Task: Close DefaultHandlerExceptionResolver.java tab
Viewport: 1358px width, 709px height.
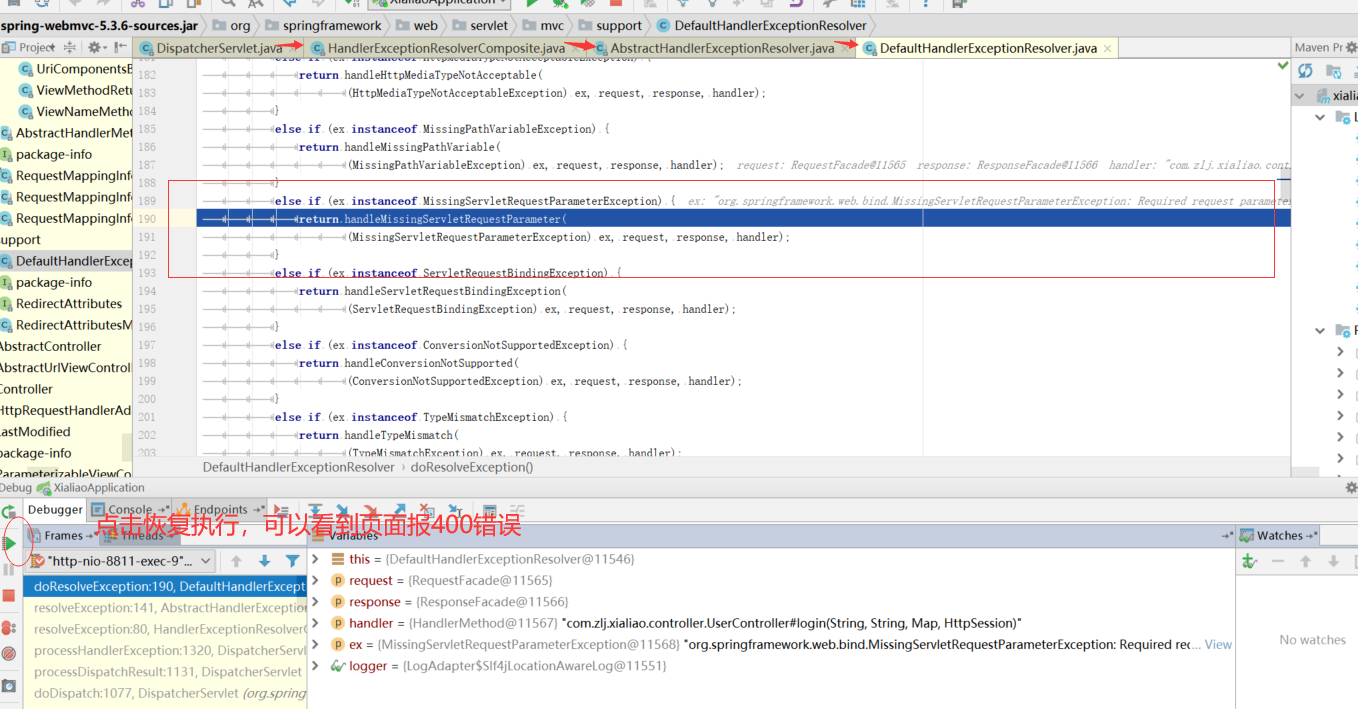Action: point(1107,49)
